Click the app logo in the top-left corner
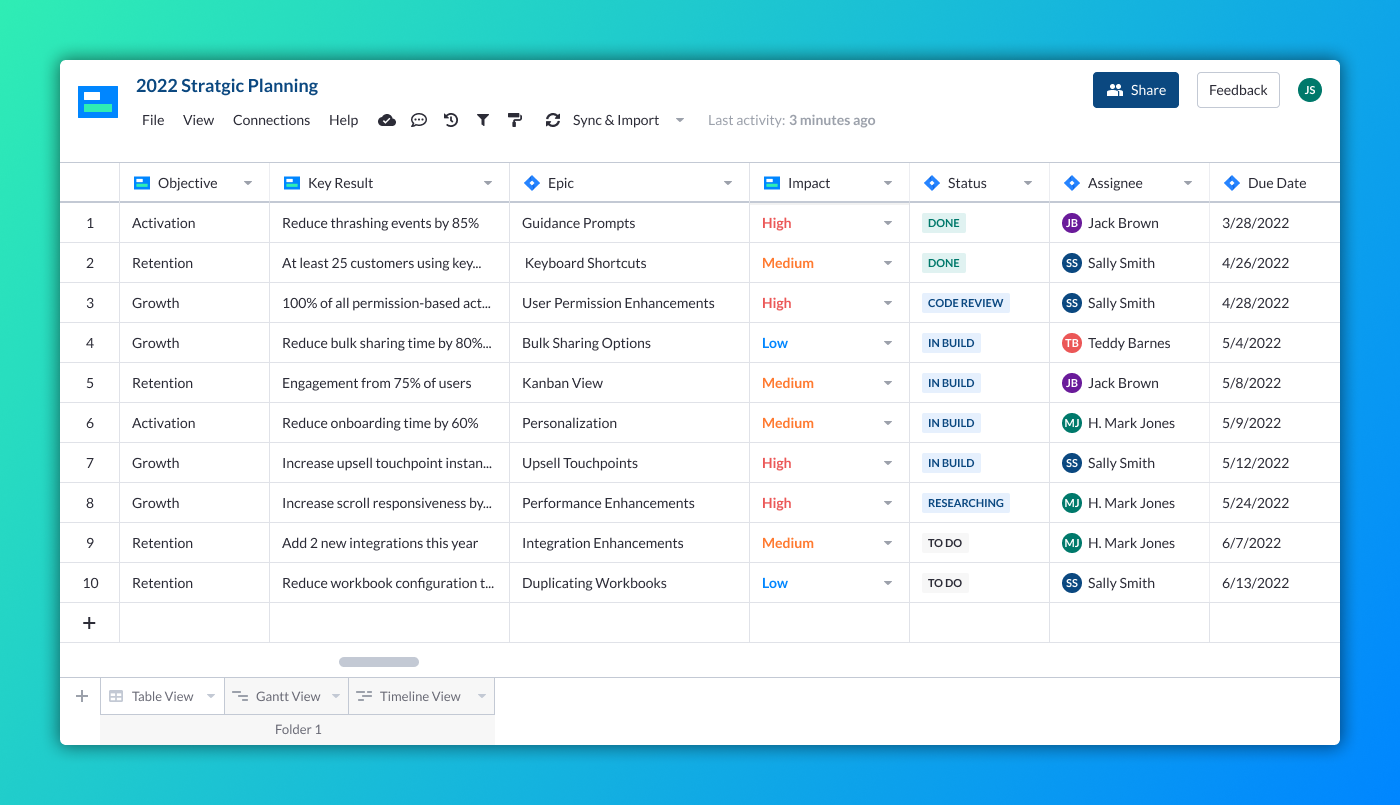 point(97,101)
